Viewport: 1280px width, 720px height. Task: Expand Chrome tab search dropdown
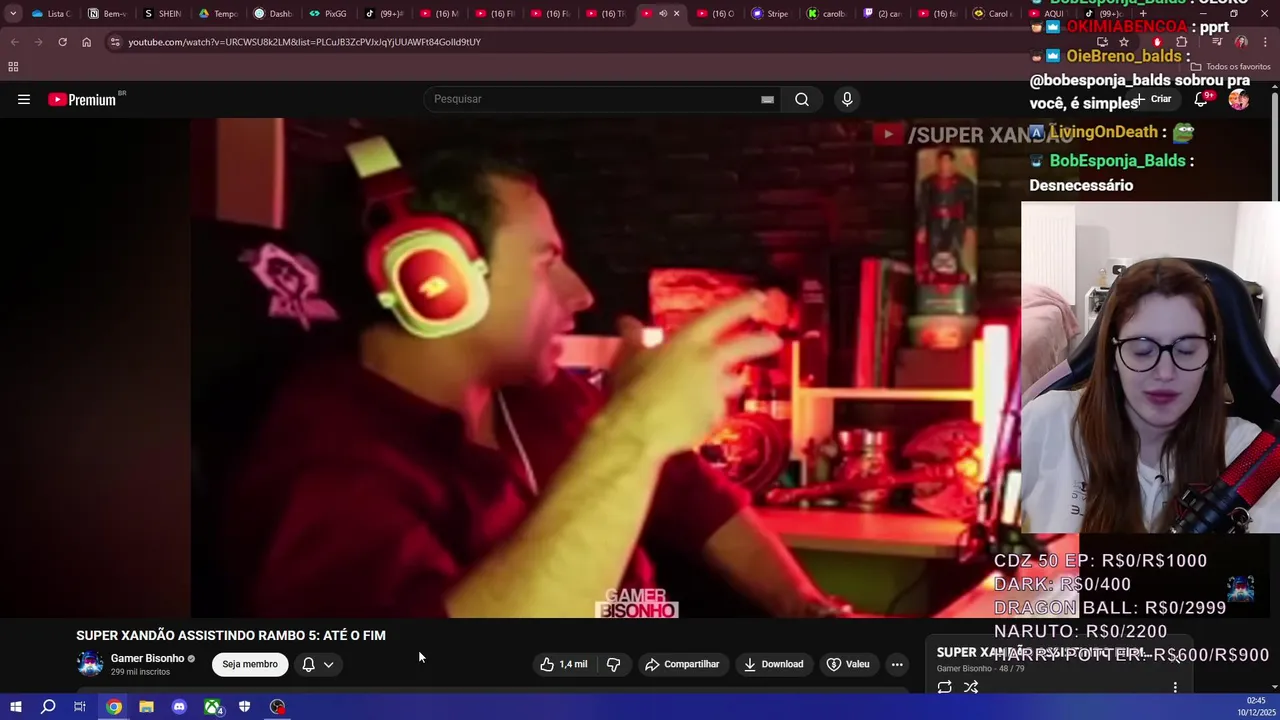[13, 14]
